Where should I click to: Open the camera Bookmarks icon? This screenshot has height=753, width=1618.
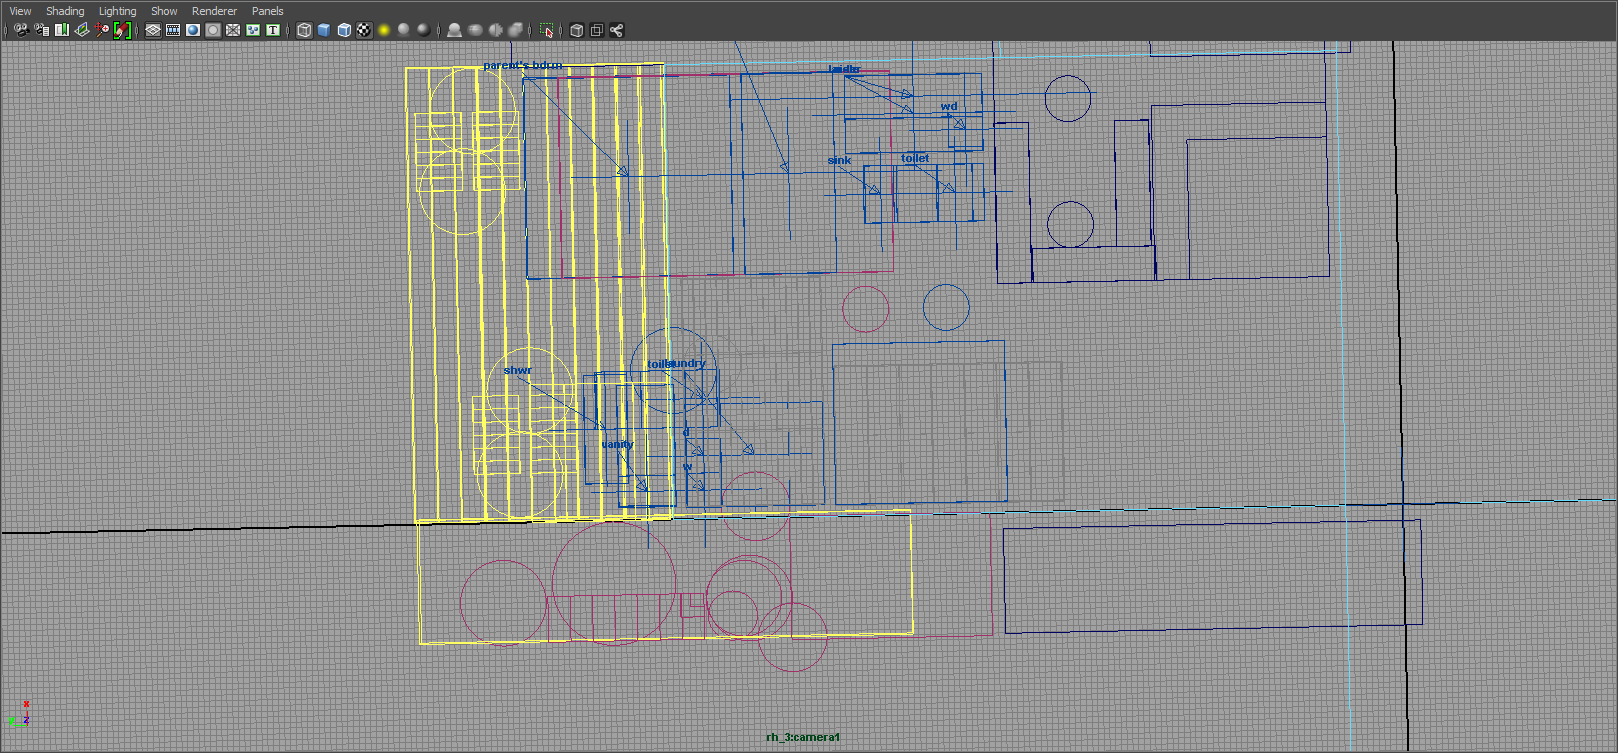click(62, 30)
